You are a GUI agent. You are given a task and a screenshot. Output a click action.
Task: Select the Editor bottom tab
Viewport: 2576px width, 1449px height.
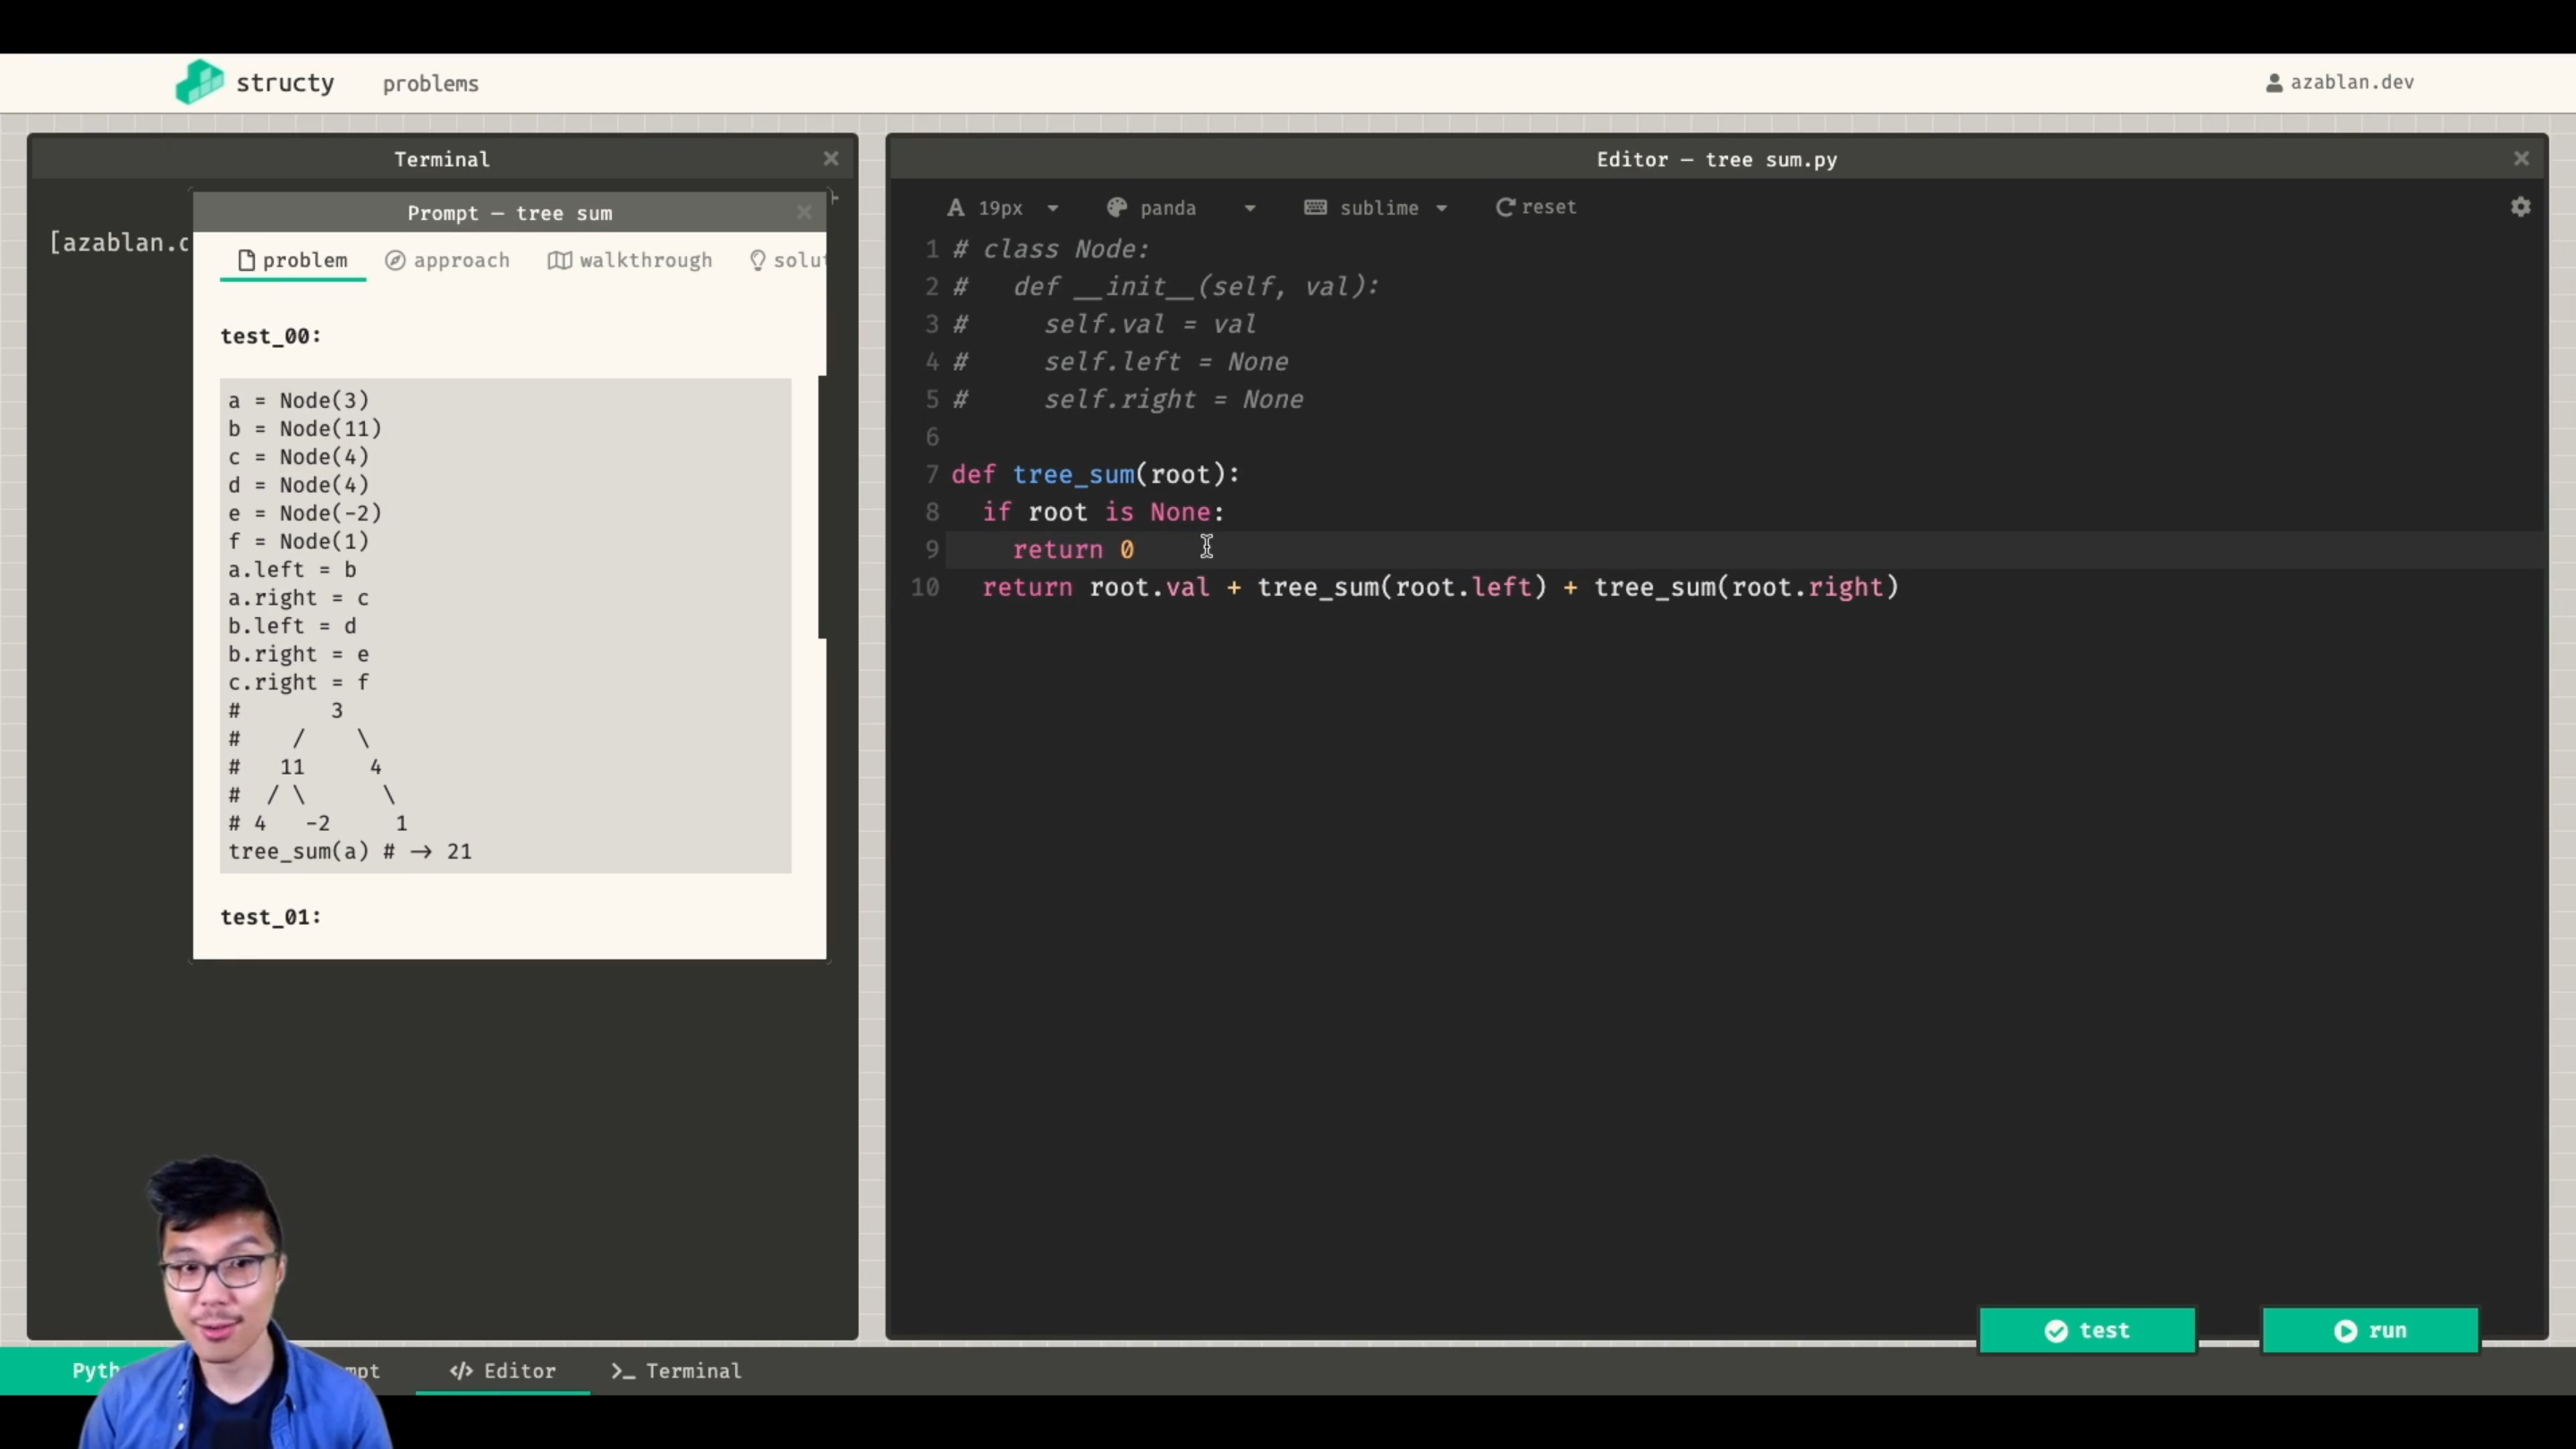click(x=502, y=1371)
